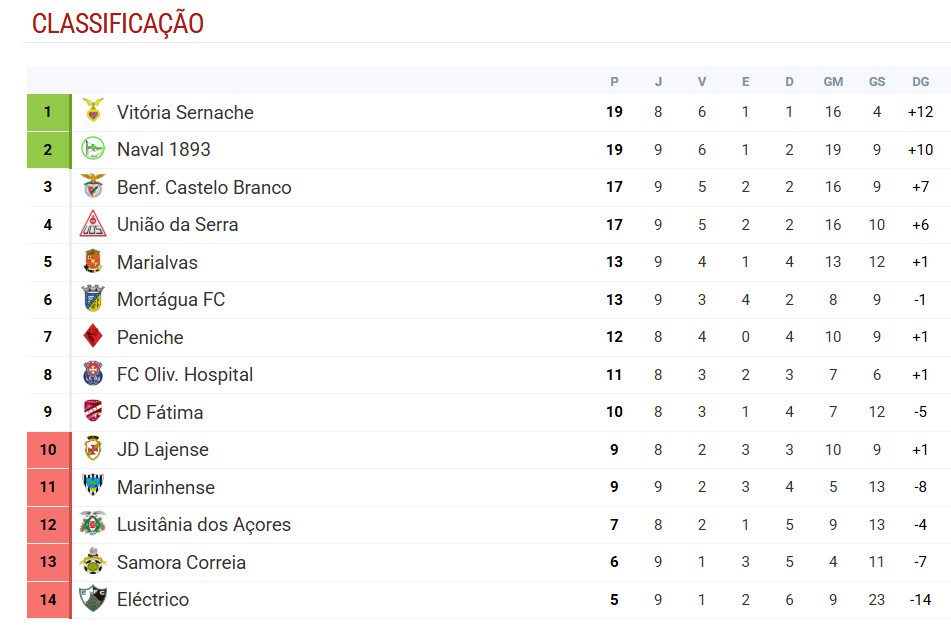Click the Classificação section heading
This screenshot has width=951, height=627.
click(118, 23)
